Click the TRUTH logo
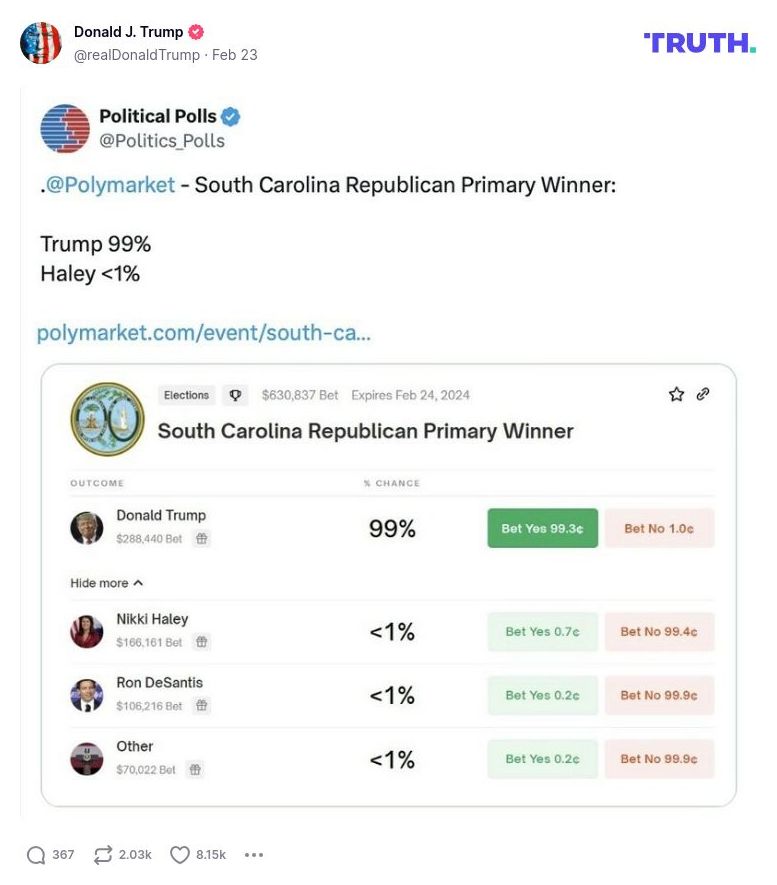Image resolution: width=777 pixels, height=885 pixels. [700, 43]
